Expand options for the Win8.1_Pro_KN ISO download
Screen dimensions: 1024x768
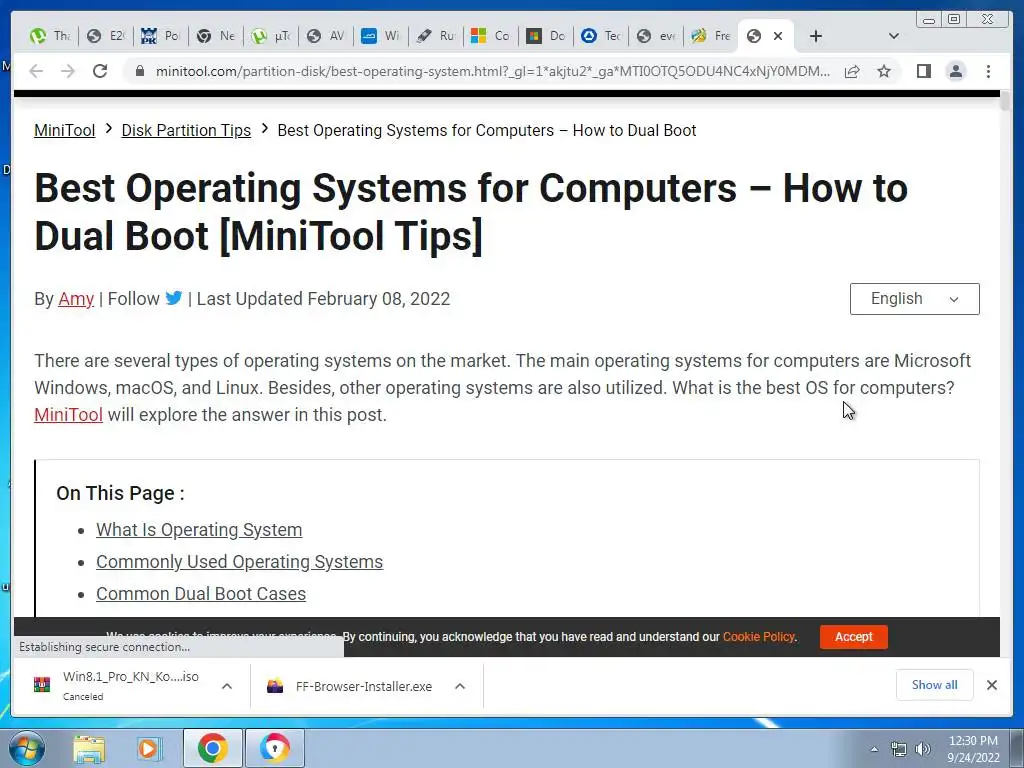click(227, 686)
